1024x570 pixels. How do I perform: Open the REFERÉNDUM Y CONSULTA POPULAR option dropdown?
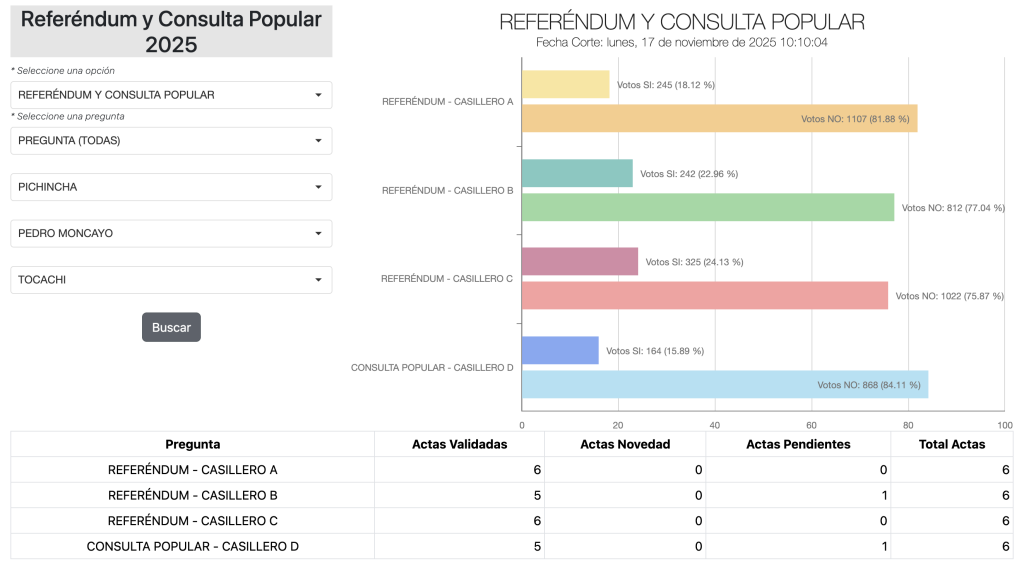point(170,95)
